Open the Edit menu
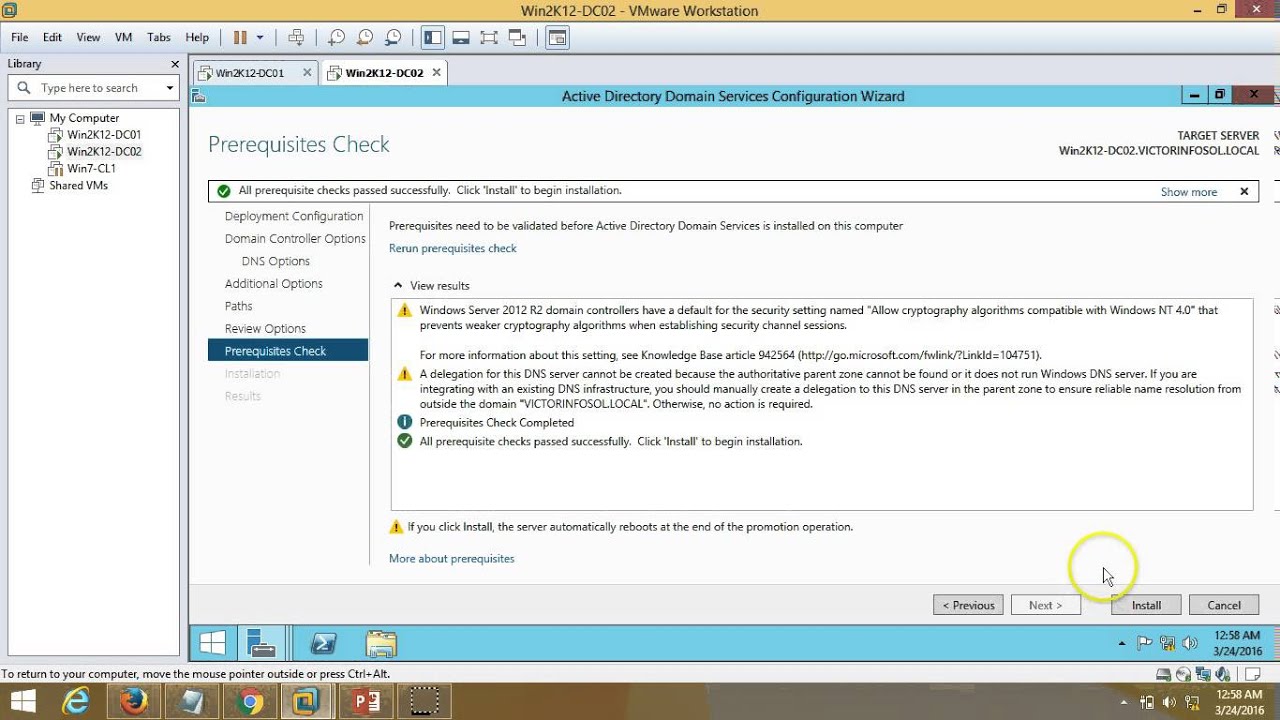The width and height of the screenshot is (1280, 720). tap(52, 37)
